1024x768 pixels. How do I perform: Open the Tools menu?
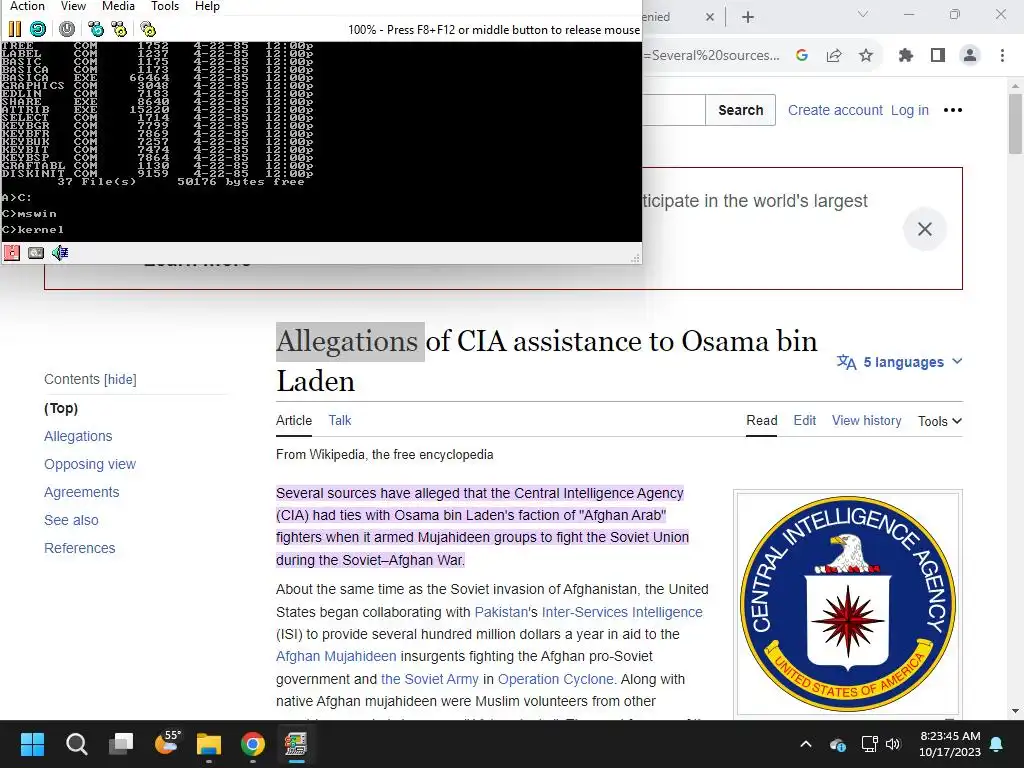coord(165,6)
